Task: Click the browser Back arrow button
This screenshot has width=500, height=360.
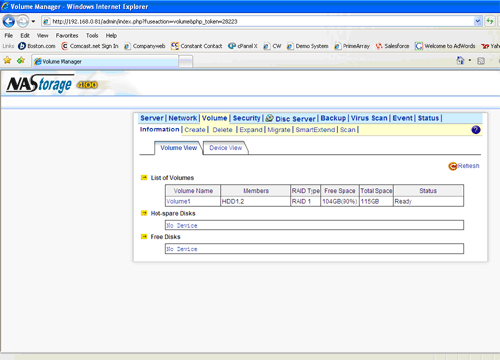Action: point(9,22)
